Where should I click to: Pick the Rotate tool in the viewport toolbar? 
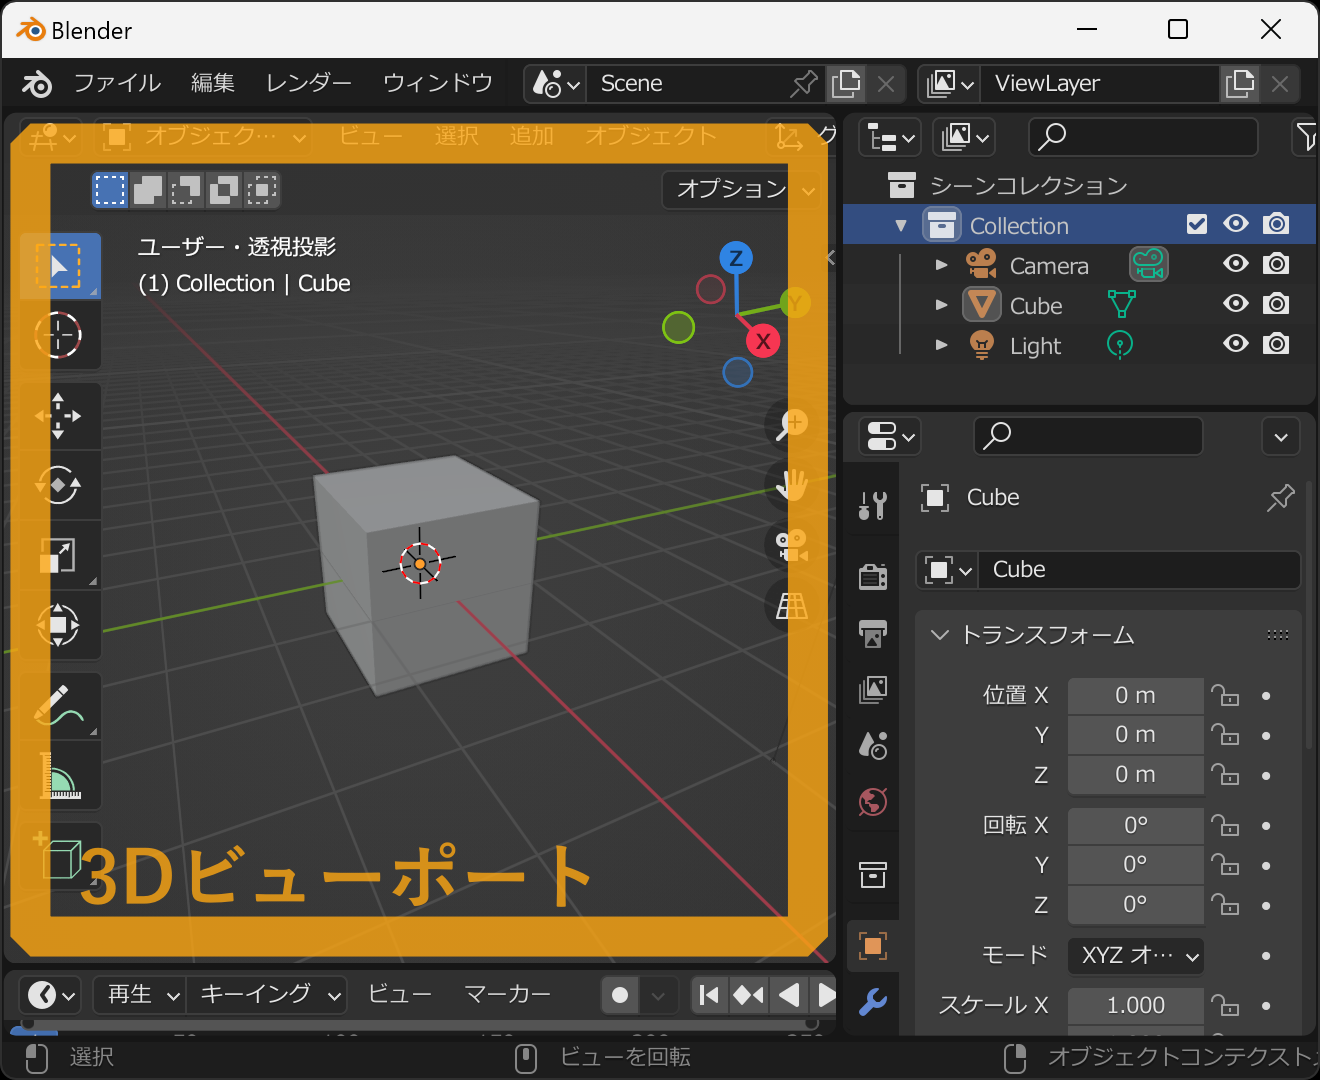[x=60, y=486]
